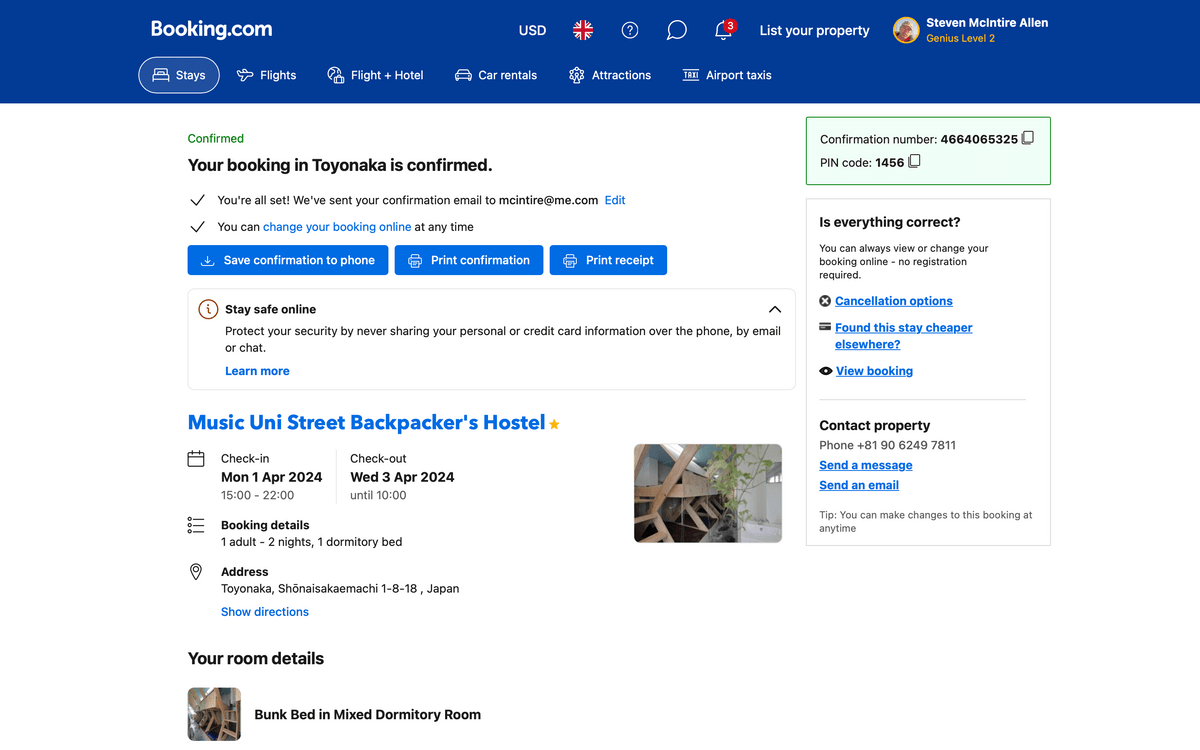Image resolution: width=1200 pixels, height=750 pixels.
Task: Click the Booking.com logo
Action: (x=211, y=30)
